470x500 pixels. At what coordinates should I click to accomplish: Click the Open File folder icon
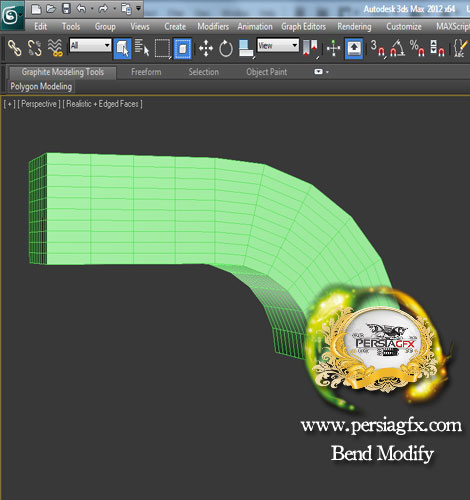point(51,9)
